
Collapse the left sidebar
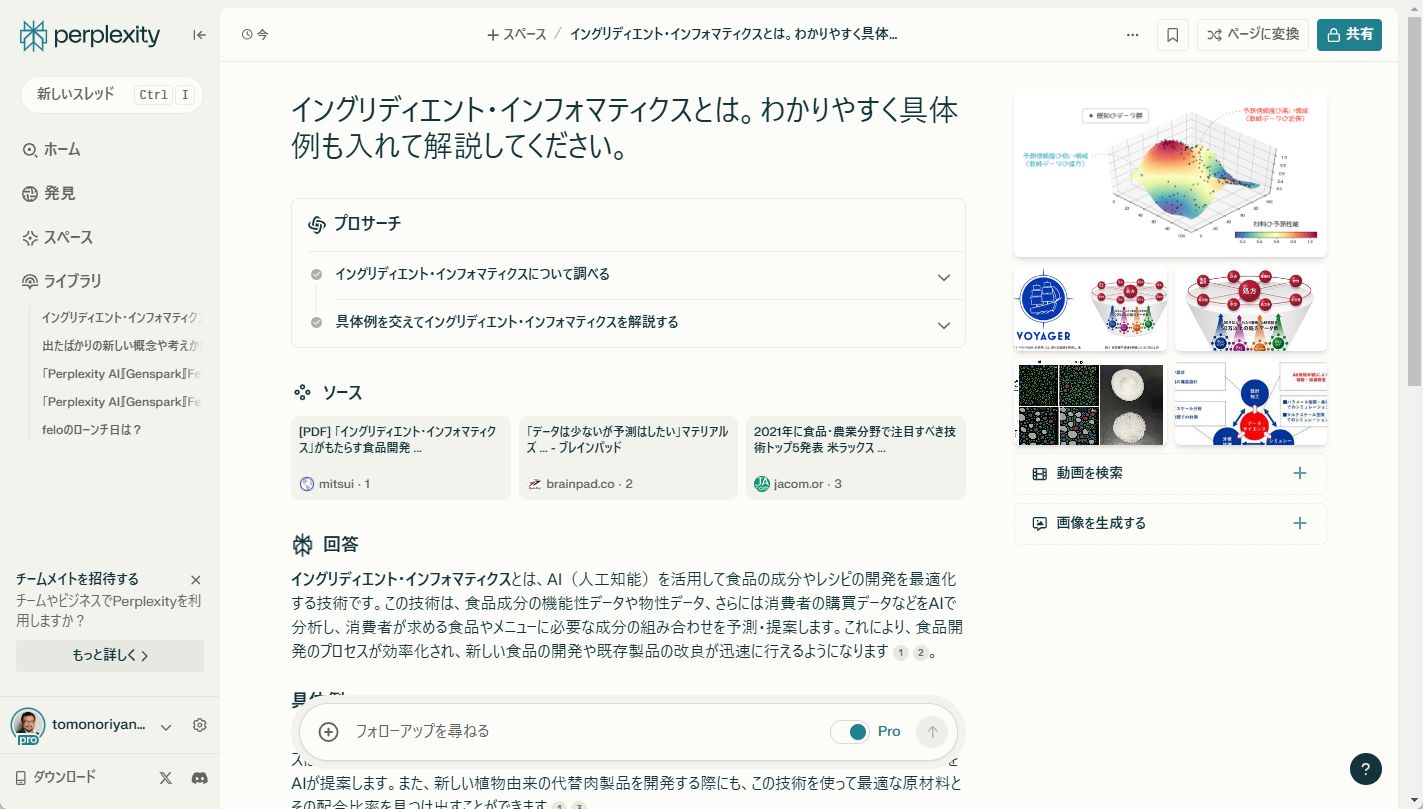point(199,34)
